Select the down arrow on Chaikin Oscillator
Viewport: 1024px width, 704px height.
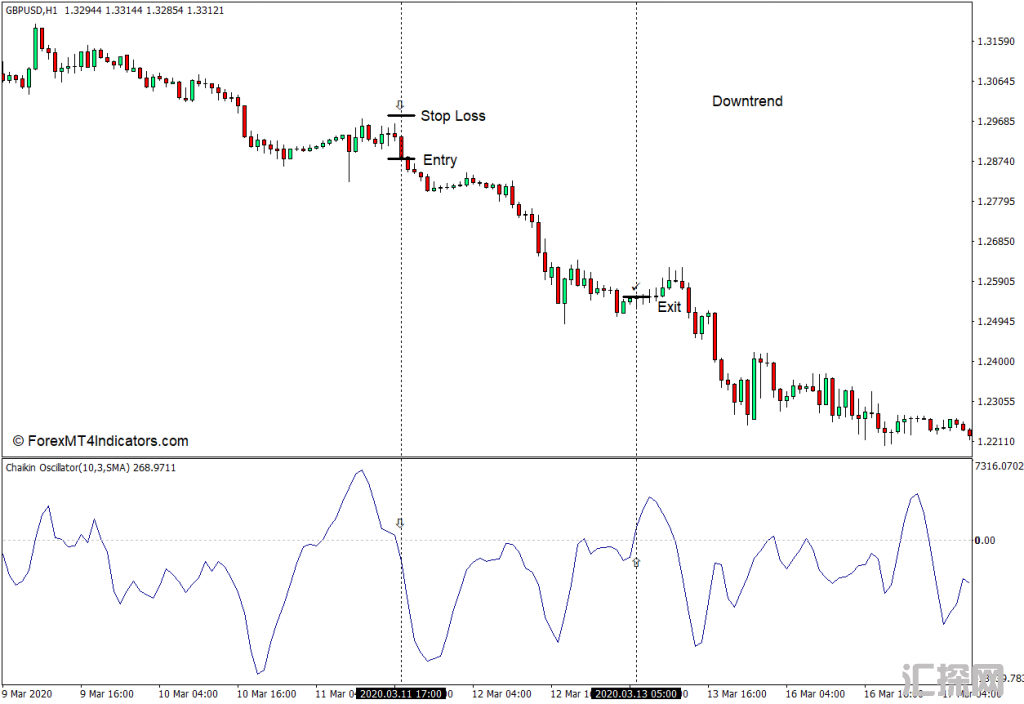pyautogui.click(x=400, y=523)
